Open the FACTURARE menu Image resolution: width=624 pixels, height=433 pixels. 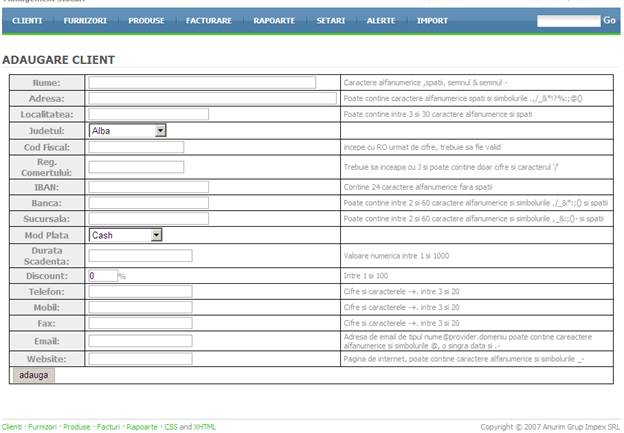209,21
